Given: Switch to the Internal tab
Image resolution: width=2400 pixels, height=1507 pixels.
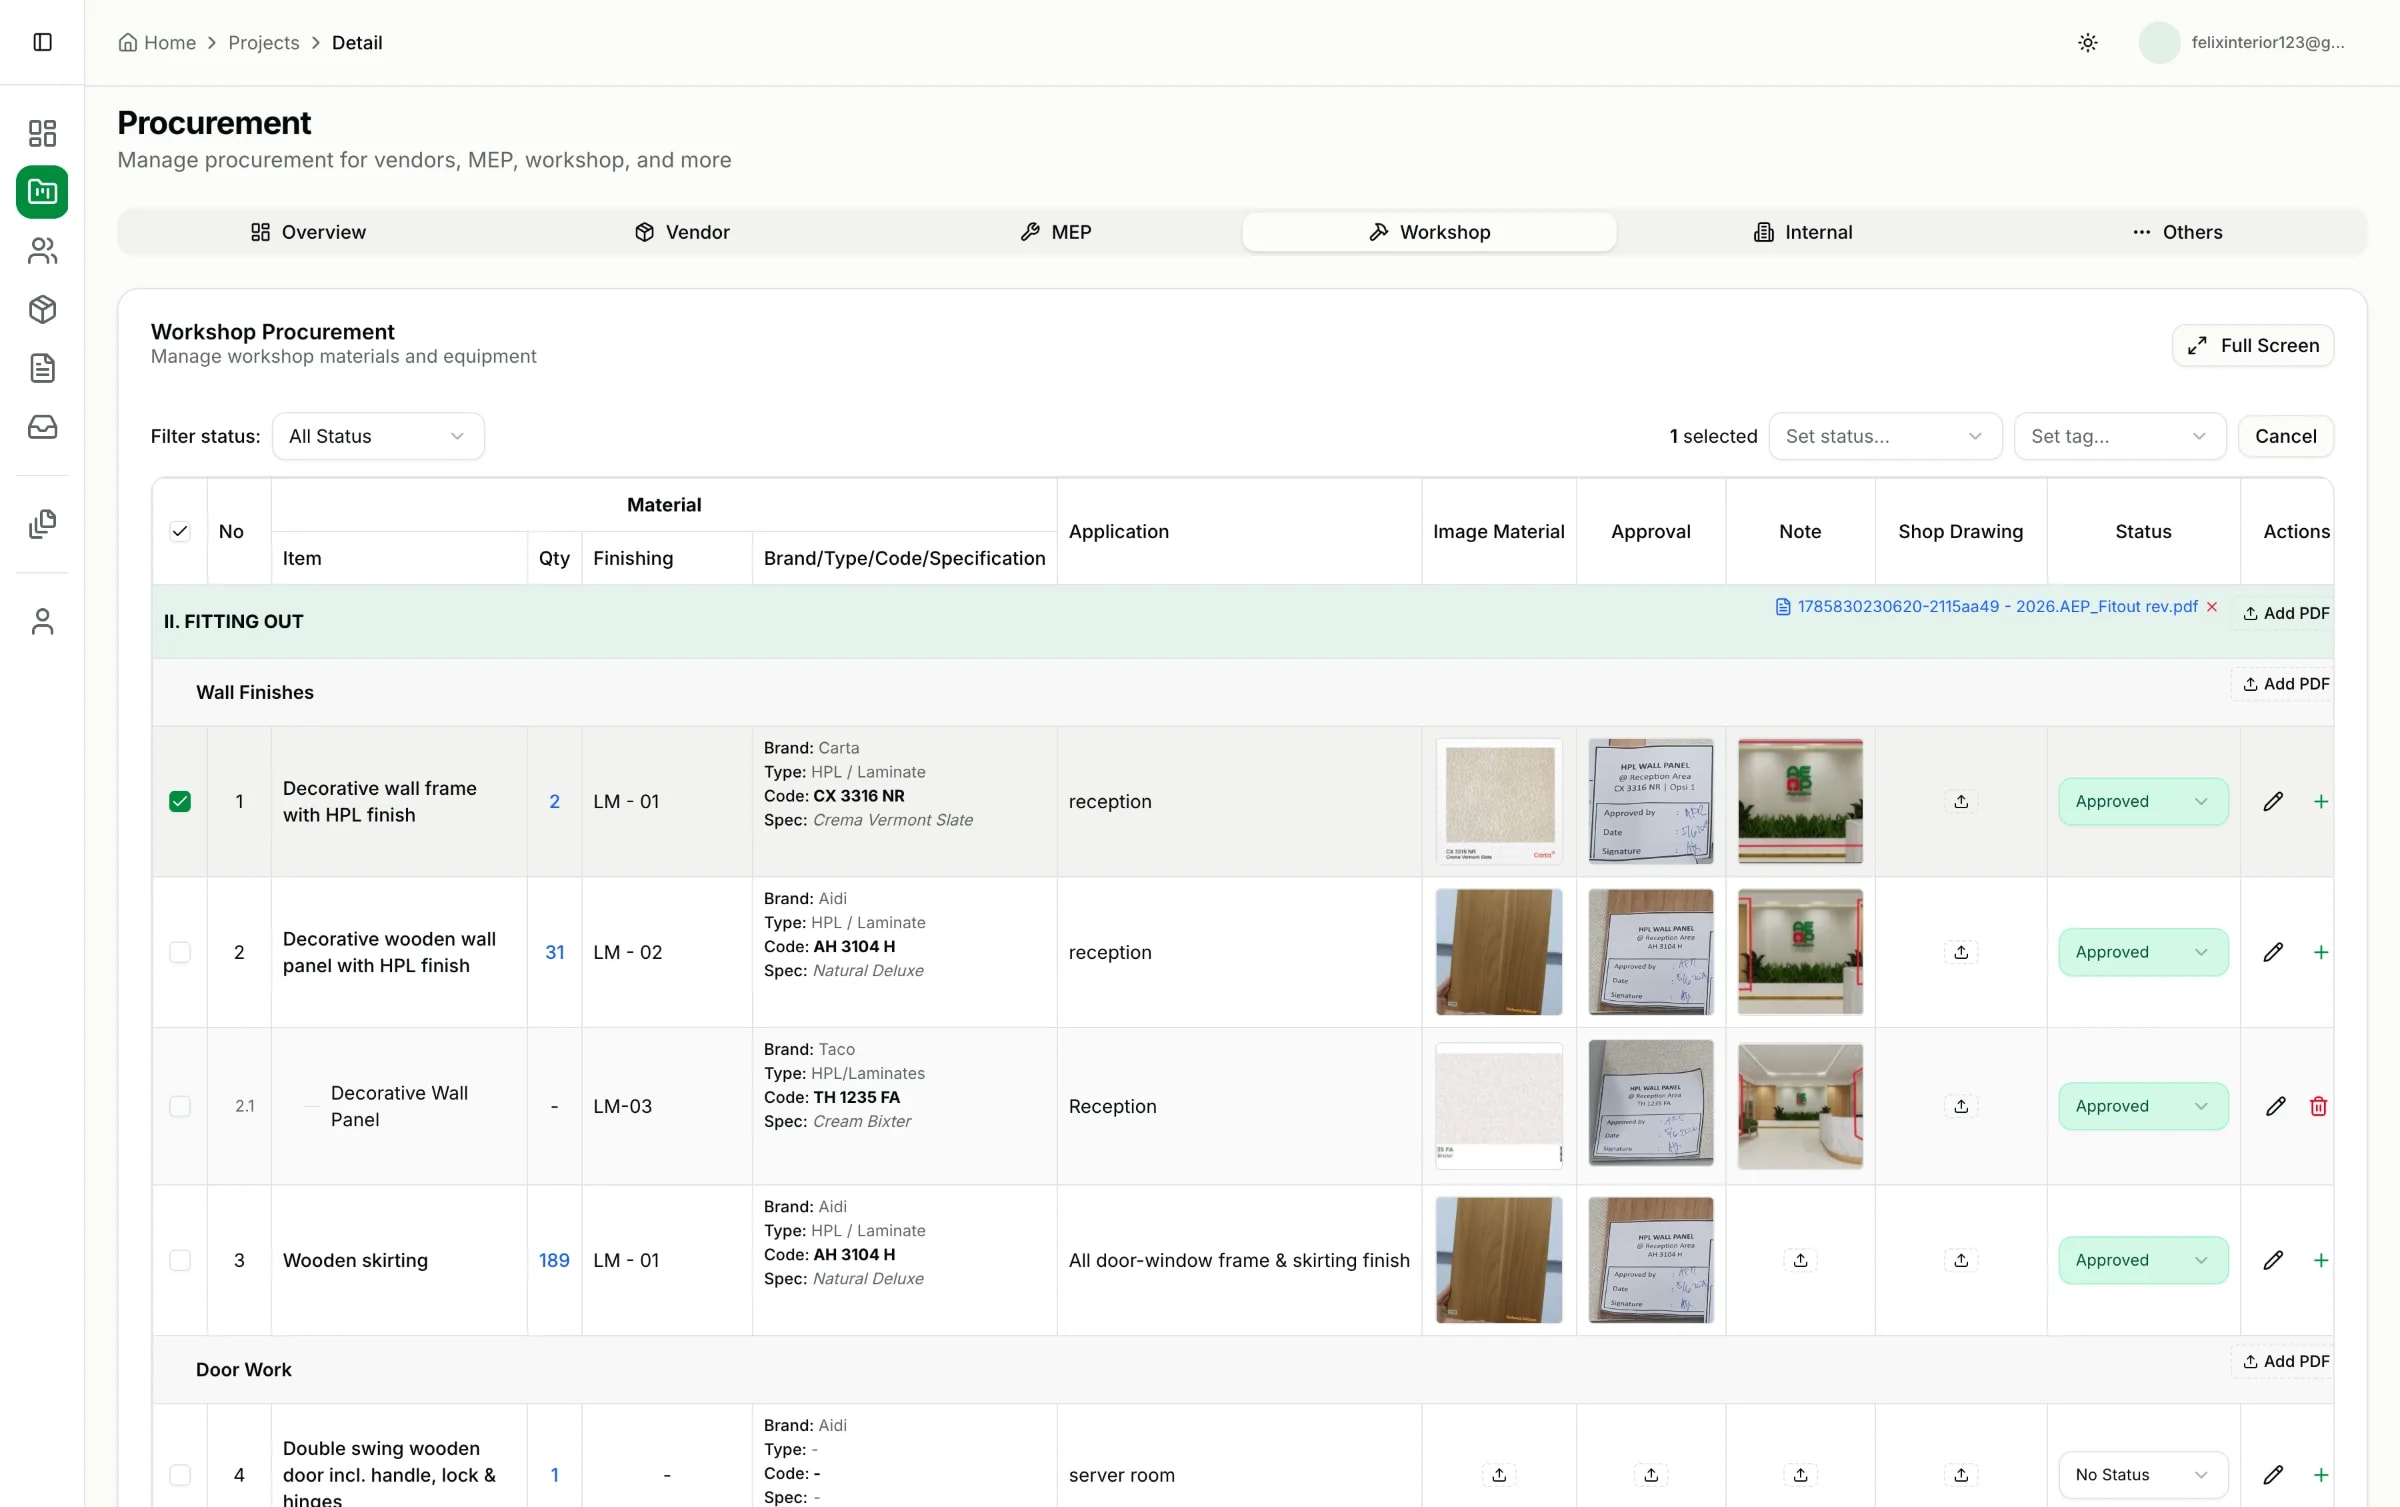Looking at the screenshot, I should [x=1803, y=232].
